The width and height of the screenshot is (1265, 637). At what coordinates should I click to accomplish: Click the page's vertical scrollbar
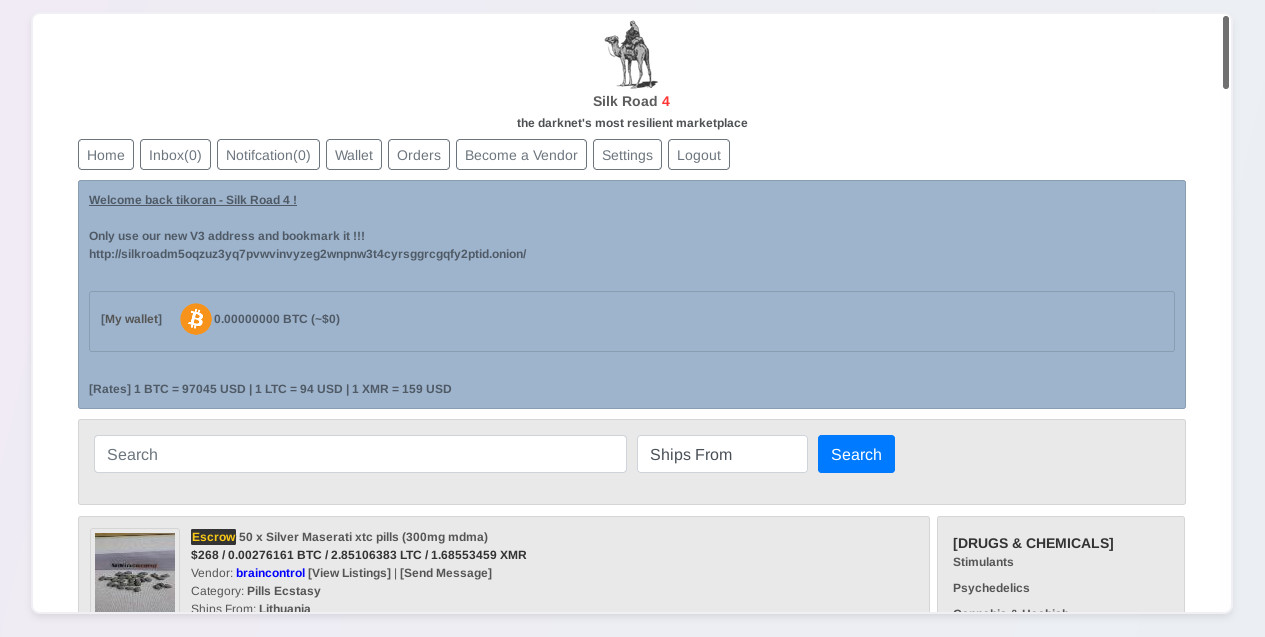[x=1226, y=52]
